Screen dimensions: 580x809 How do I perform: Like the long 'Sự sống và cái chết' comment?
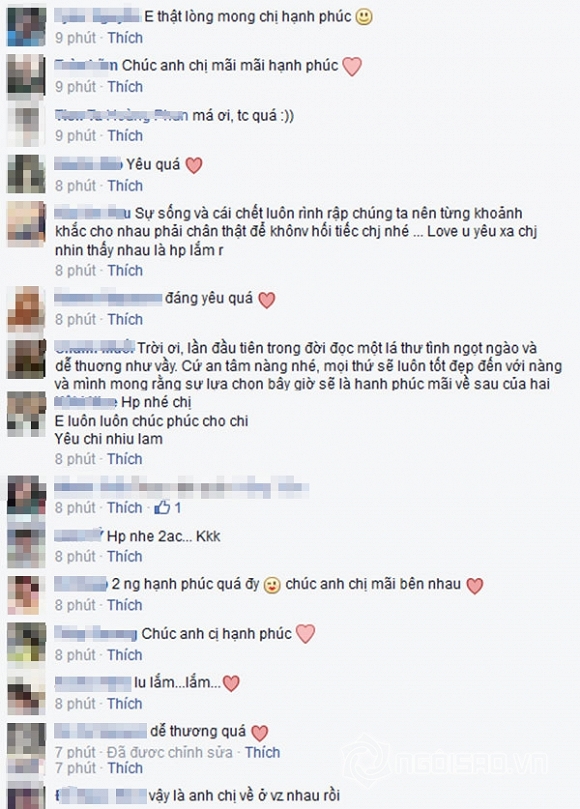click(x=125, y=271)
